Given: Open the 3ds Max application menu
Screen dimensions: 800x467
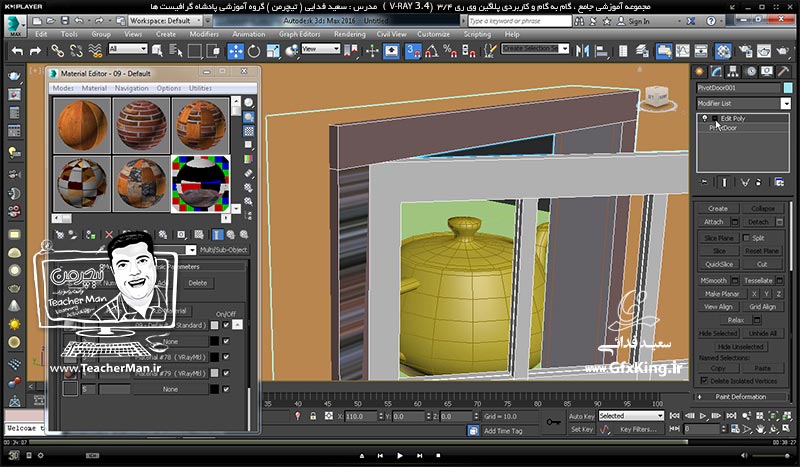Looking at the screenshot, I should (x=15, y=25).
